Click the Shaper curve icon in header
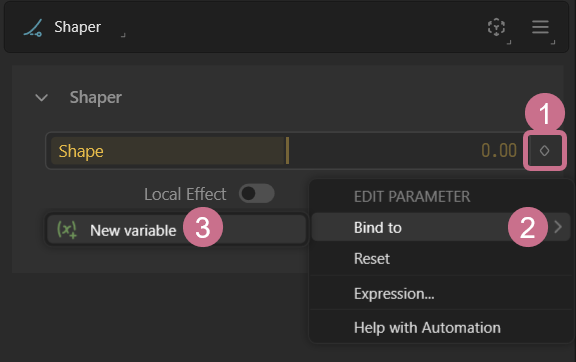 coord(33,28)
